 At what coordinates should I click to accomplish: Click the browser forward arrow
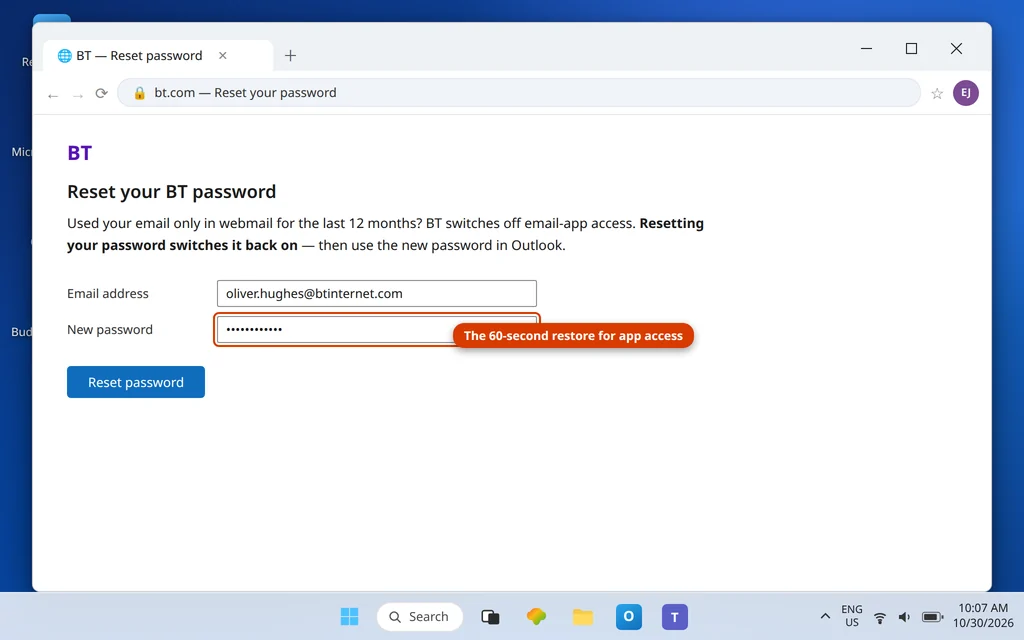[x=78, y=94]
